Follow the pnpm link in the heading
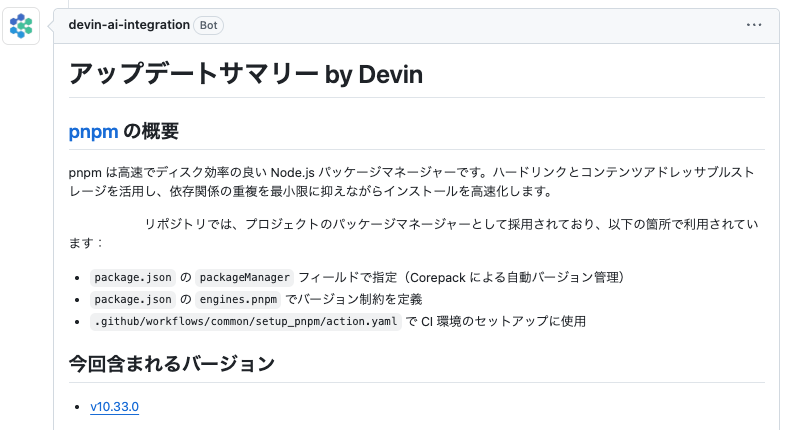Viewport: 790px width, 430px height. tap(93, 132)
